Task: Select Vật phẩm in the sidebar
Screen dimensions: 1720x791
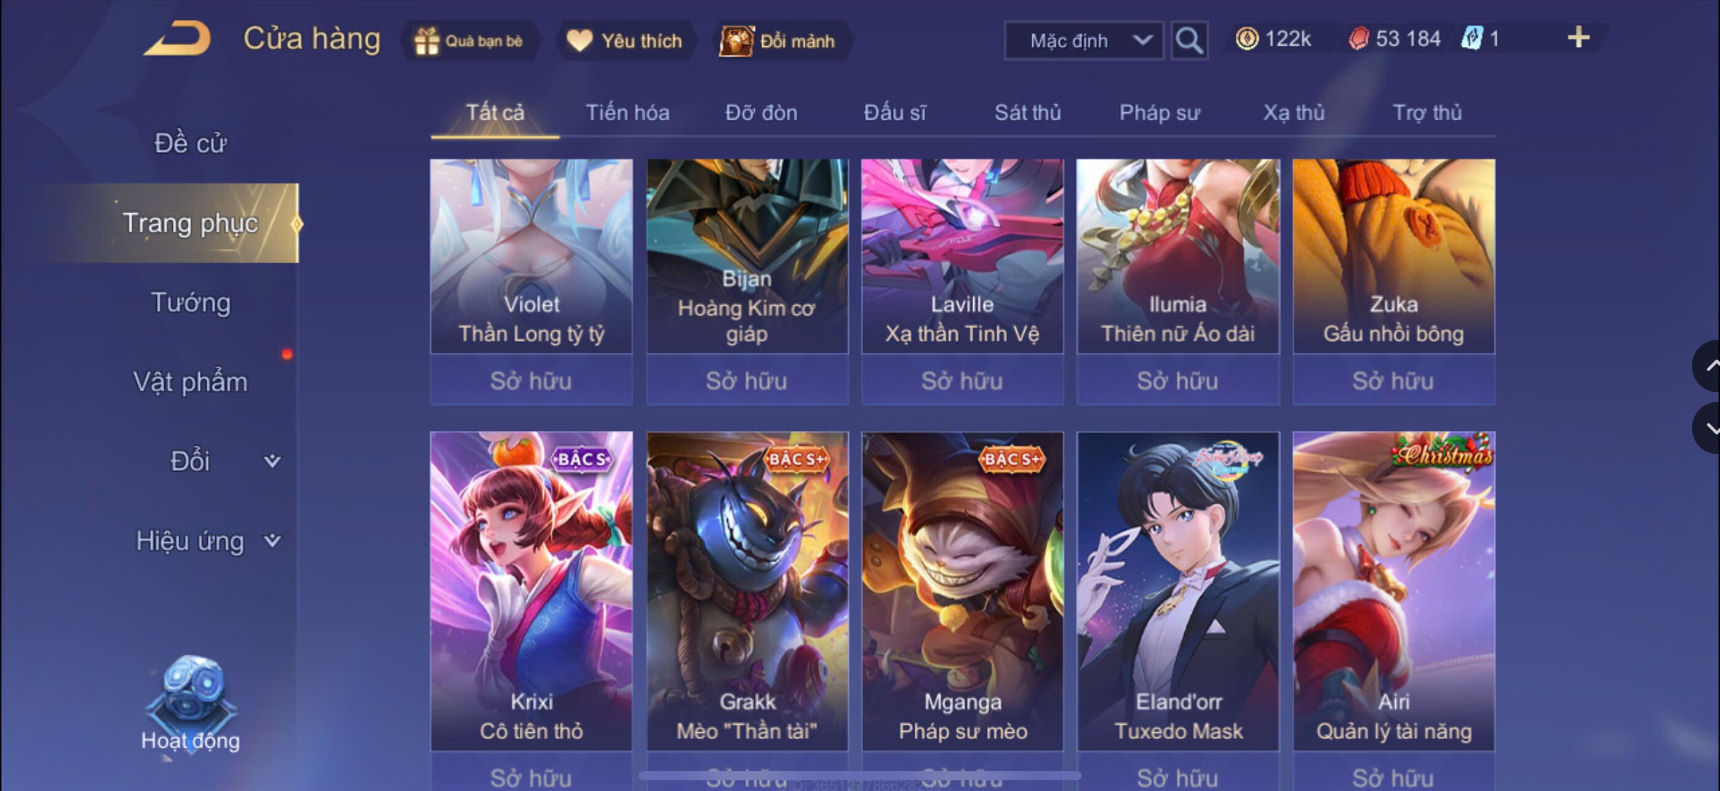Action: [x=190, y=382]
